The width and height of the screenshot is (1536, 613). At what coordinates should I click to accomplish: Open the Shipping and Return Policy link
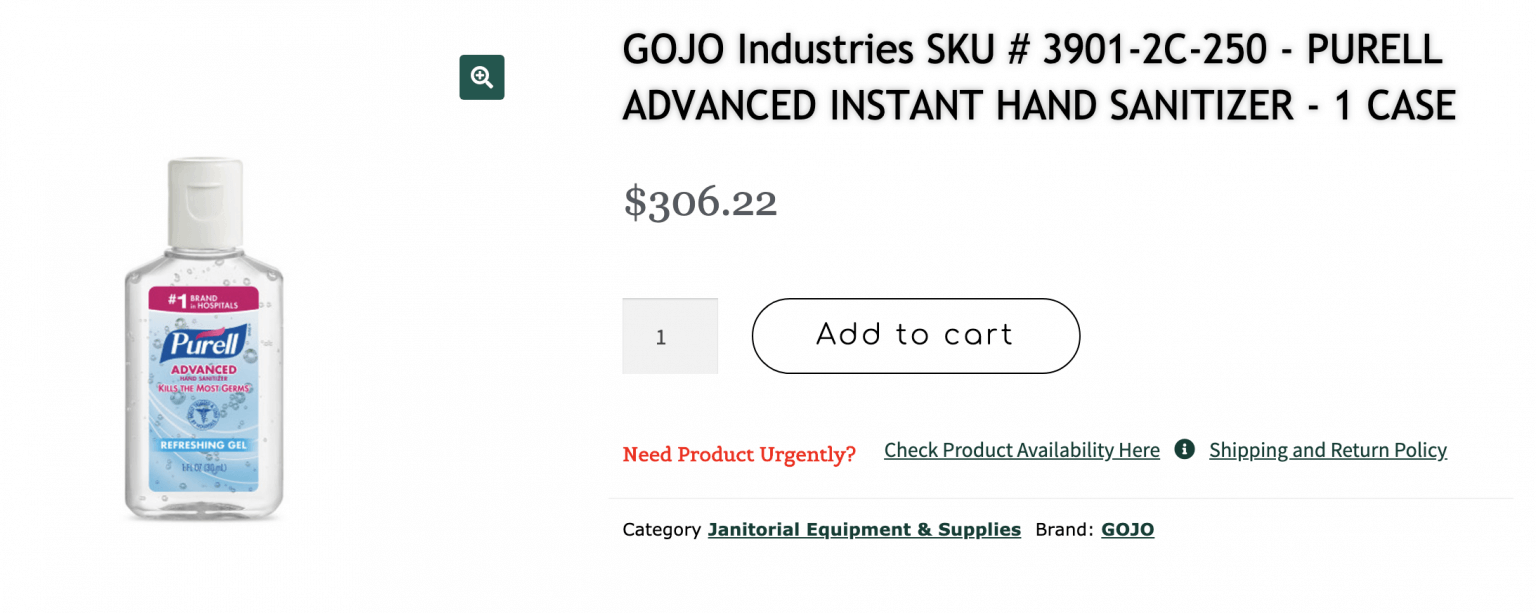(1328, 450)
